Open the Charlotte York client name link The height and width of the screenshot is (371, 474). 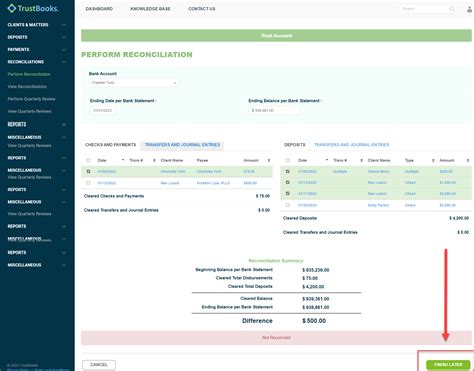click(173, 171)
